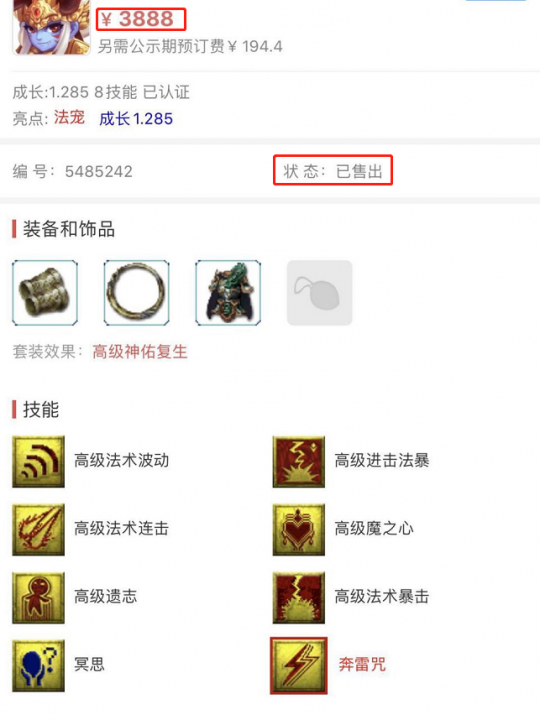Select the 高级法术连击 skill icon
The height and width of the screenshot is (720, 540).
[38, 529]
